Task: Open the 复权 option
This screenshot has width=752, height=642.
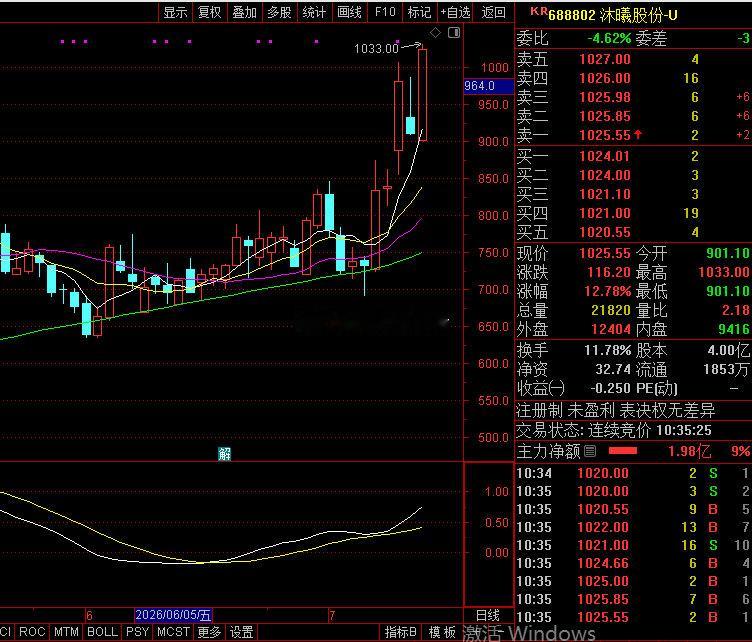Action: pyautogui.click(x=210, y=12)
